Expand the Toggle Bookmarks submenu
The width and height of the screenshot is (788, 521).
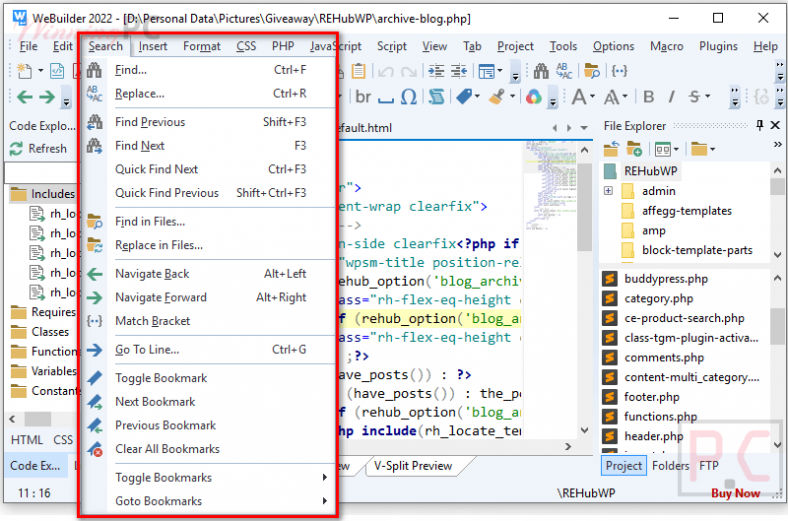(x=209, y=478)
